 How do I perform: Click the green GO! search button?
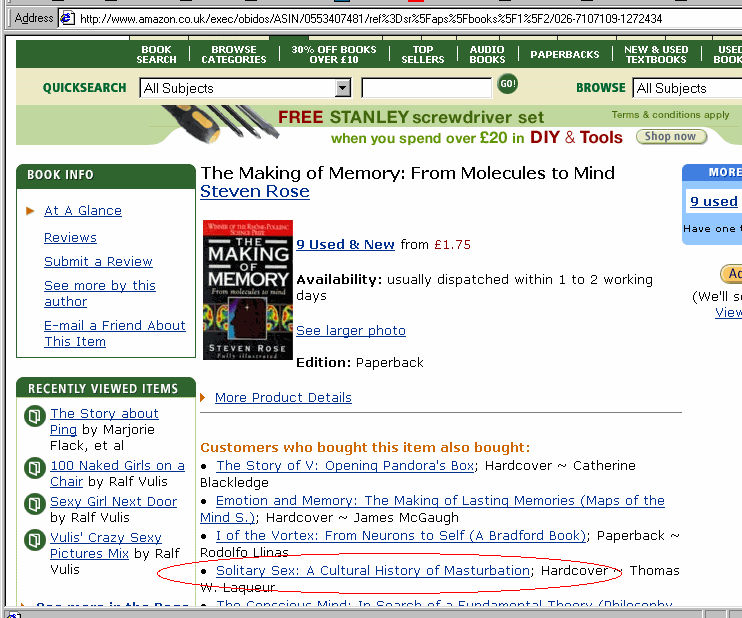click(508, 84)
